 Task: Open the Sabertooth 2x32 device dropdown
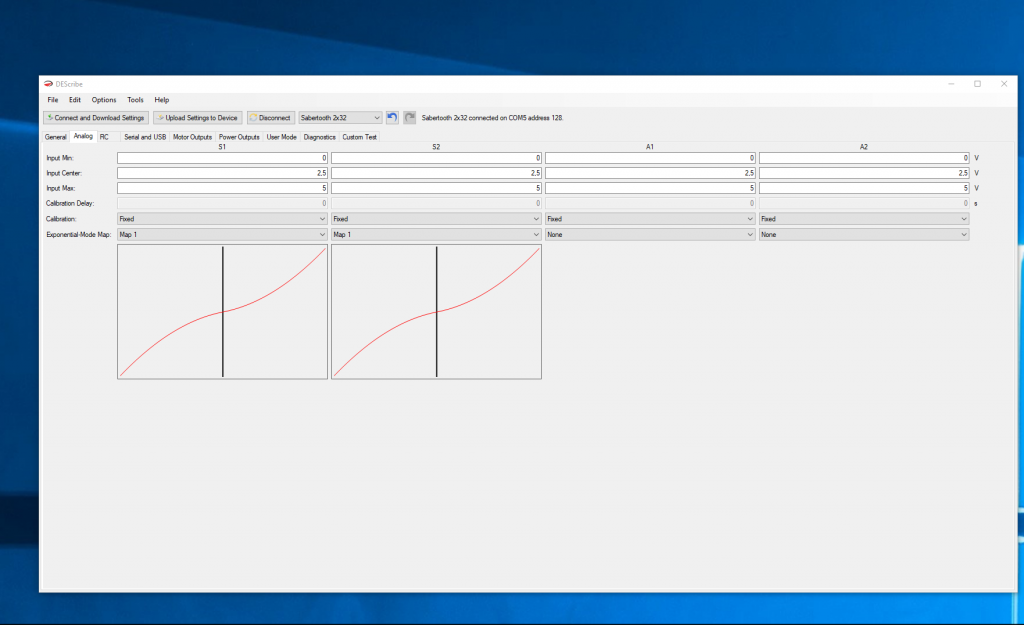point(340,118)
